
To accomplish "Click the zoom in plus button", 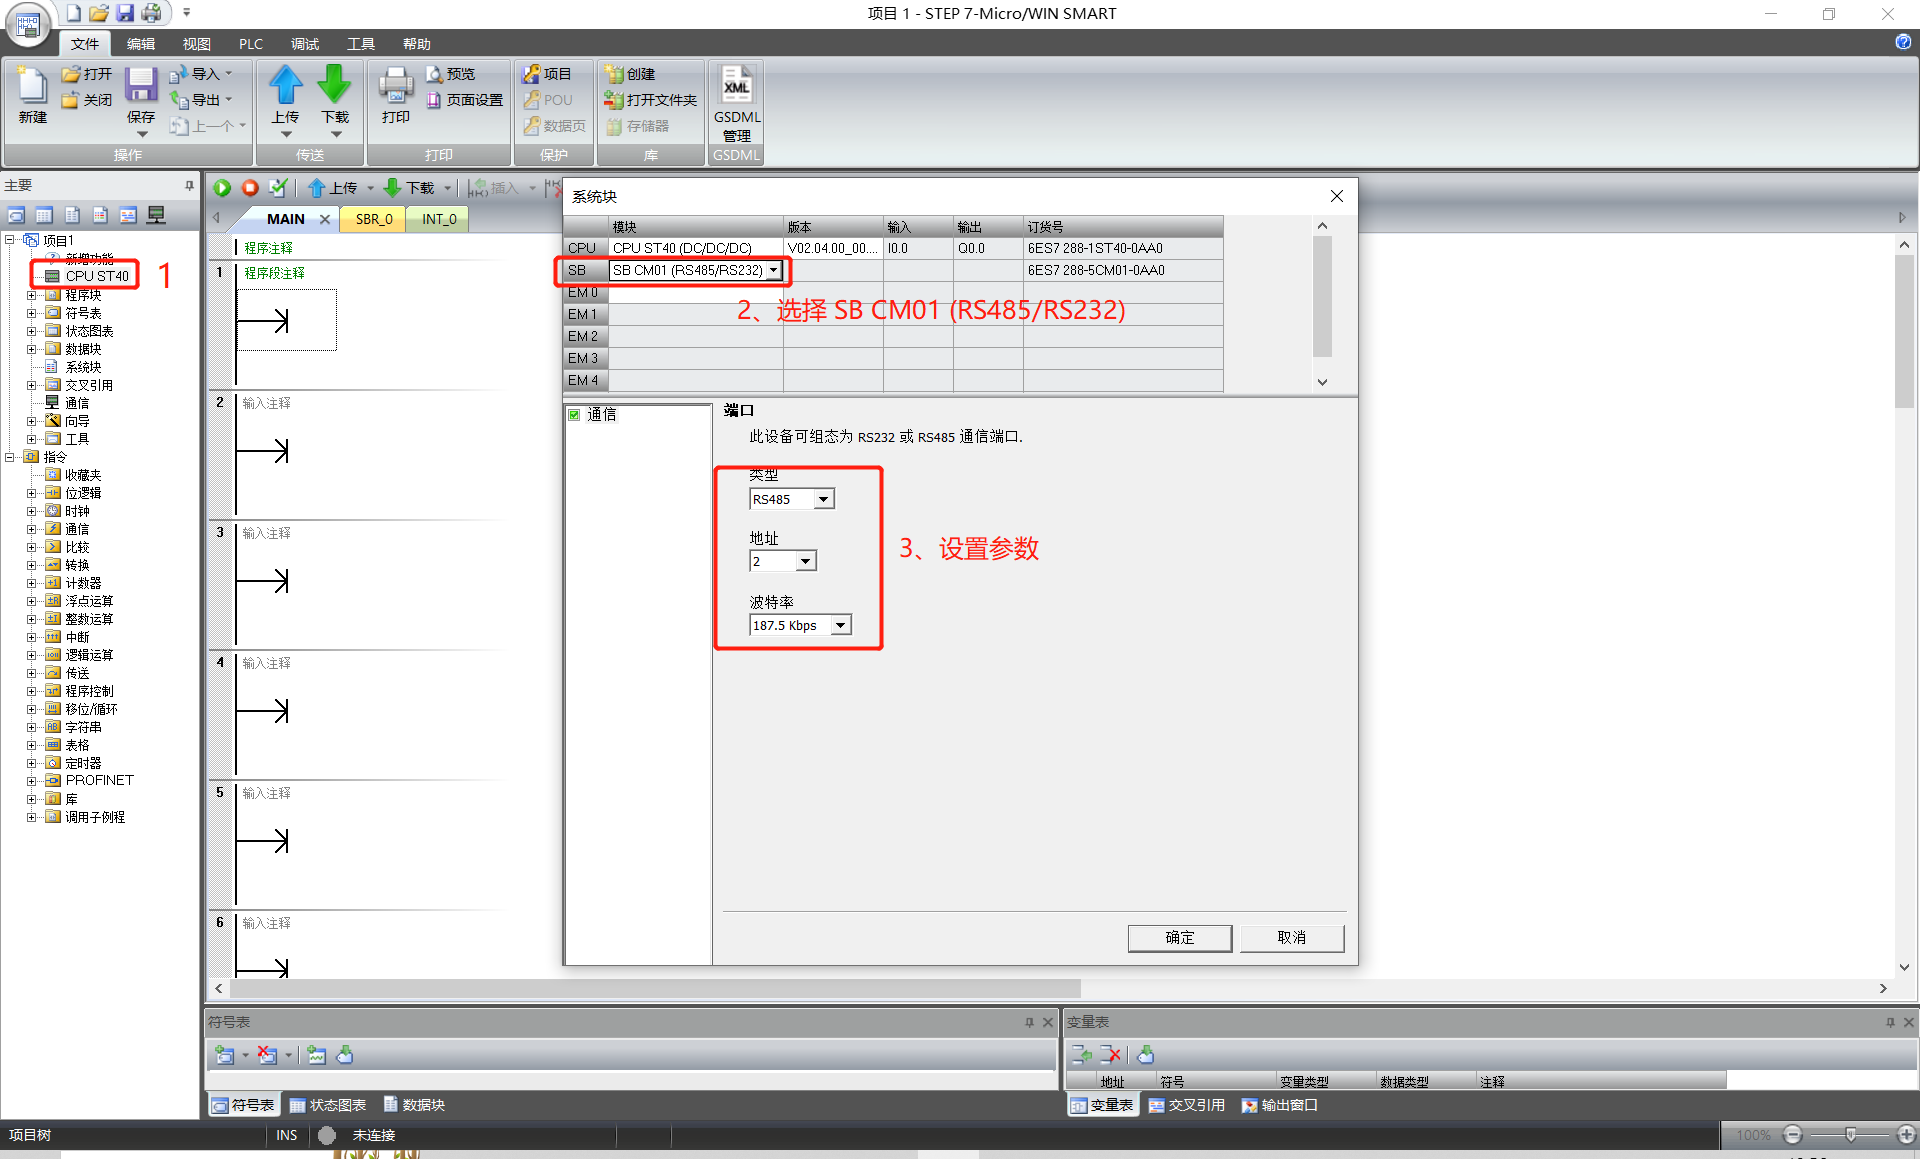I will click(1906, 1134).
